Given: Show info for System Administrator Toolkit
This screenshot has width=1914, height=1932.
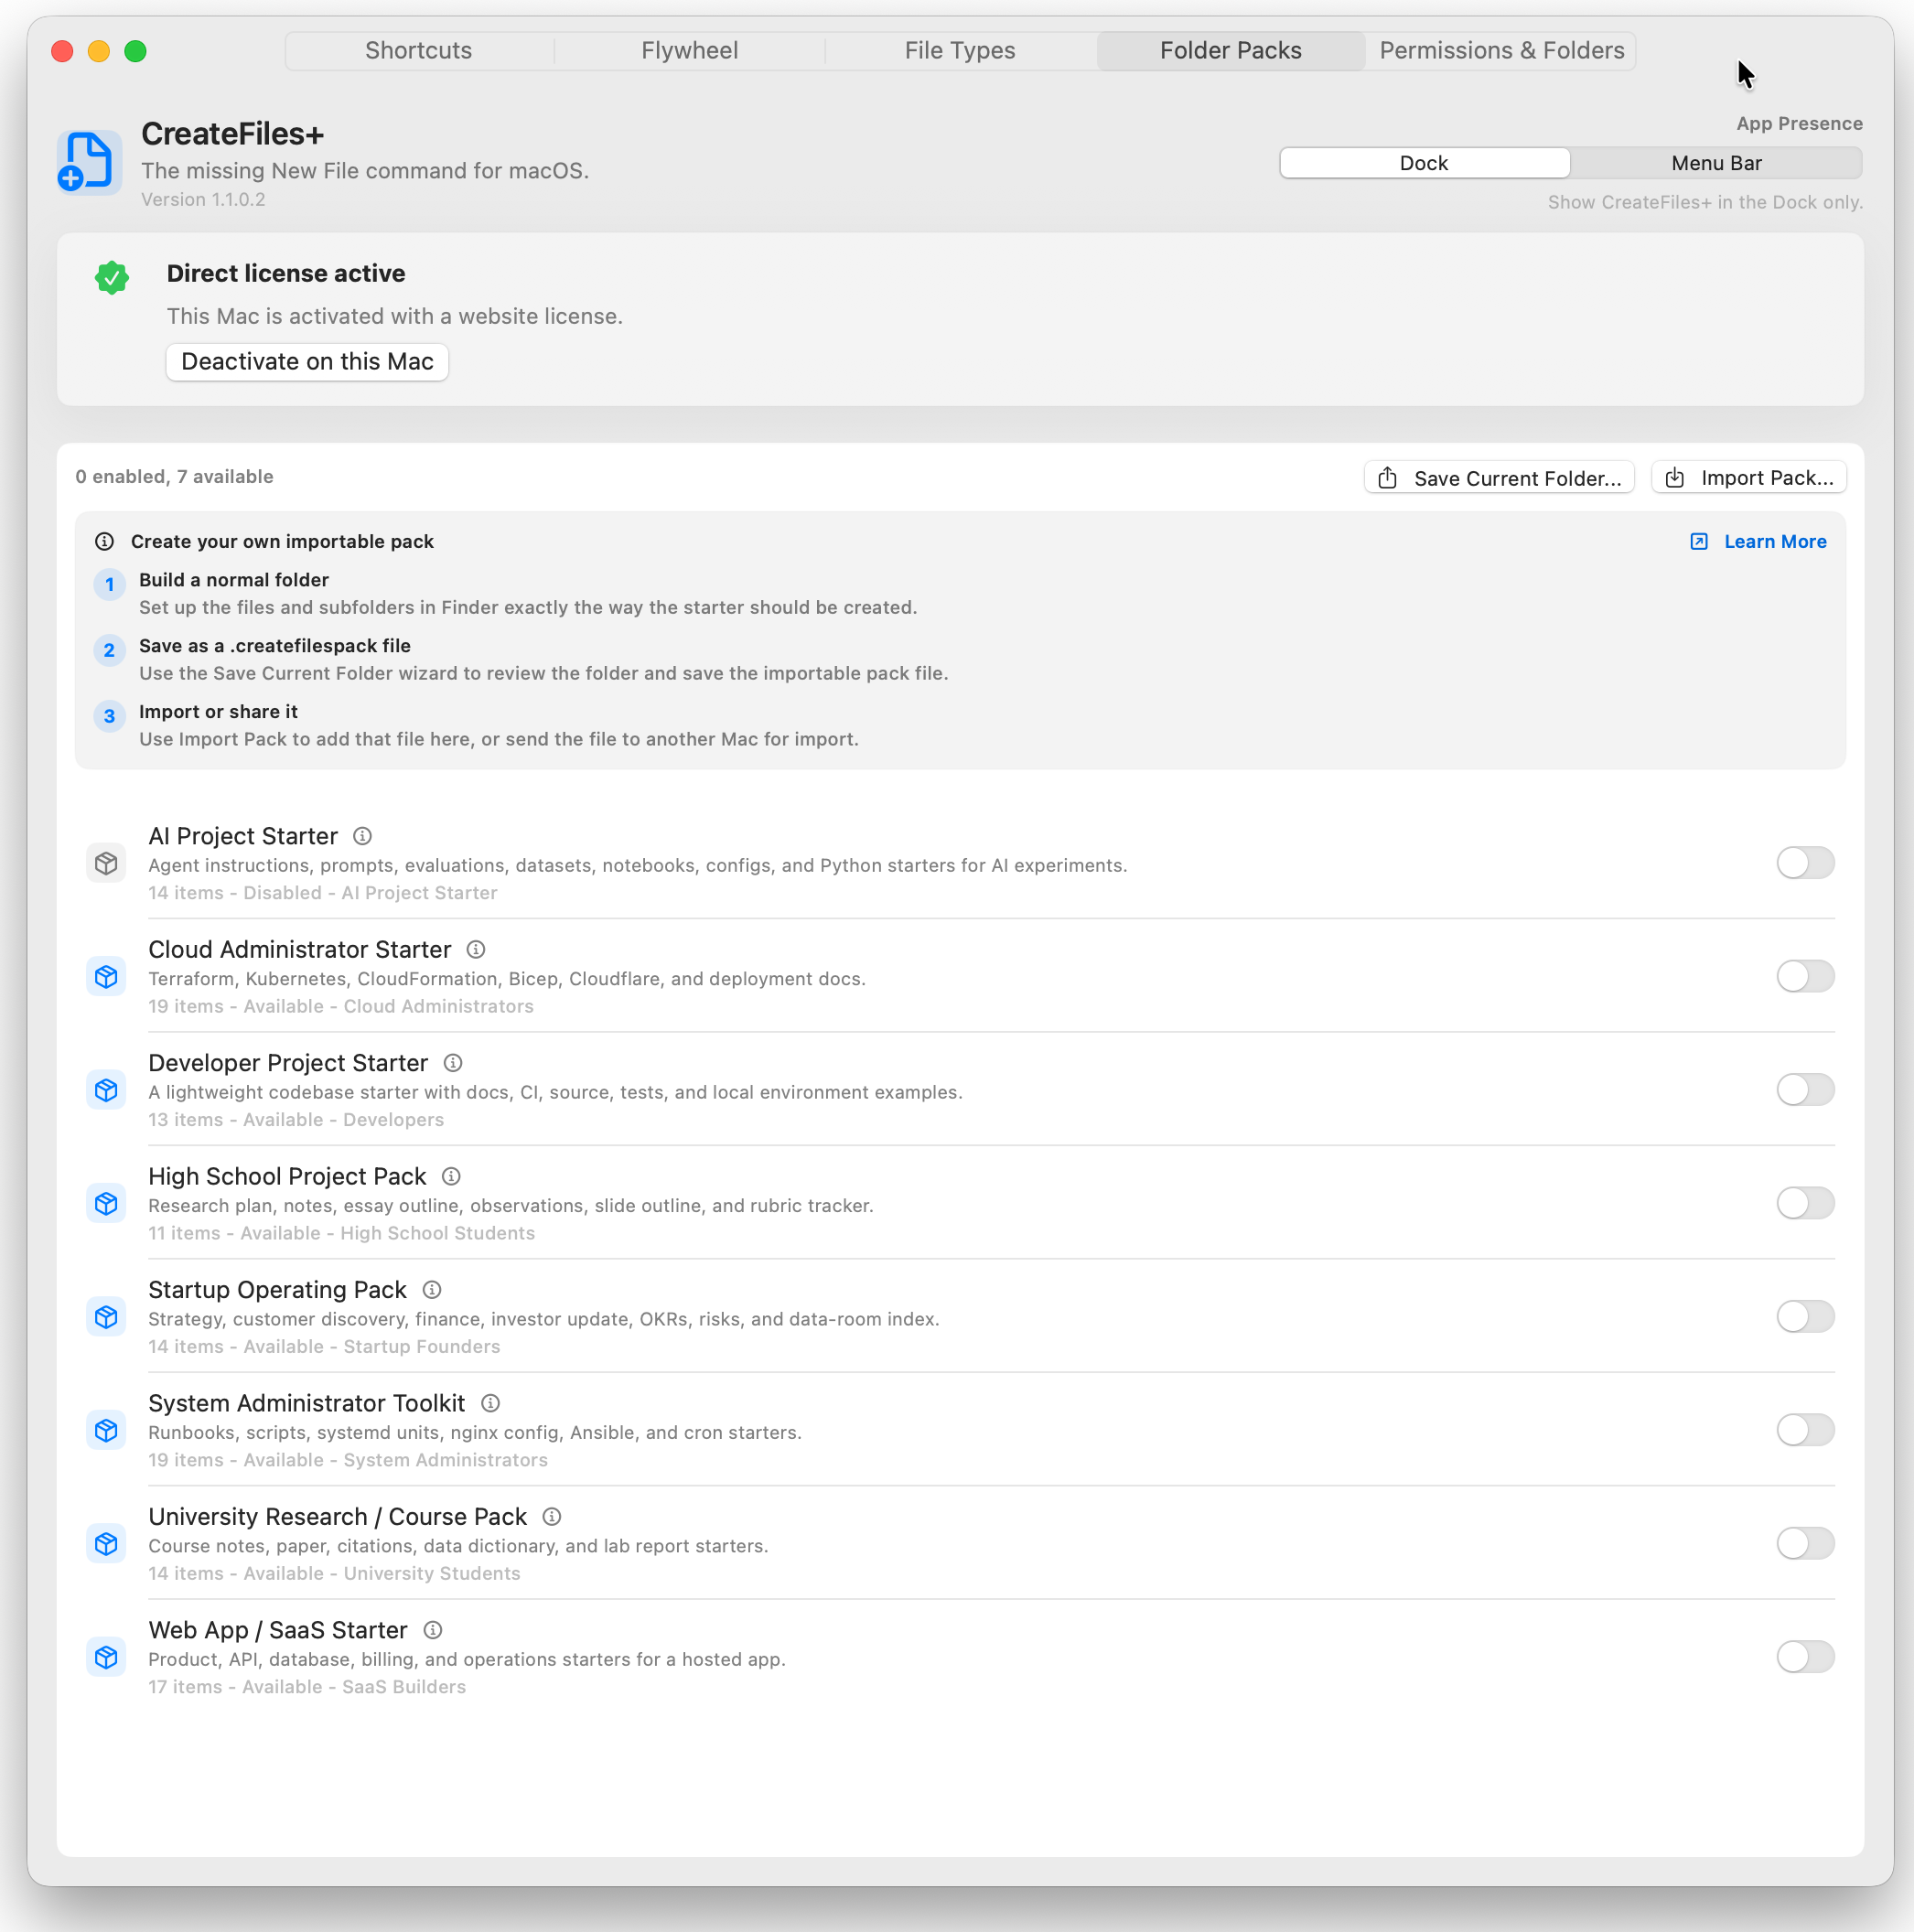Looking at the screenshot, I should pyautogui.click(x=490, y=1403).
